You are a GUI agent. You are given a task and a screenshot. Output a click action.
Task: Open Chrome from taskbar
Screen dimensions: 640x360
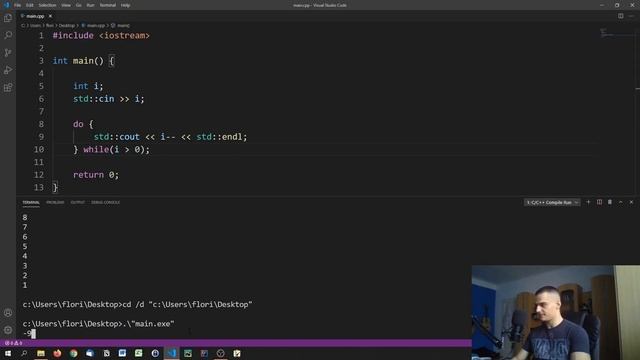(73, 353)
